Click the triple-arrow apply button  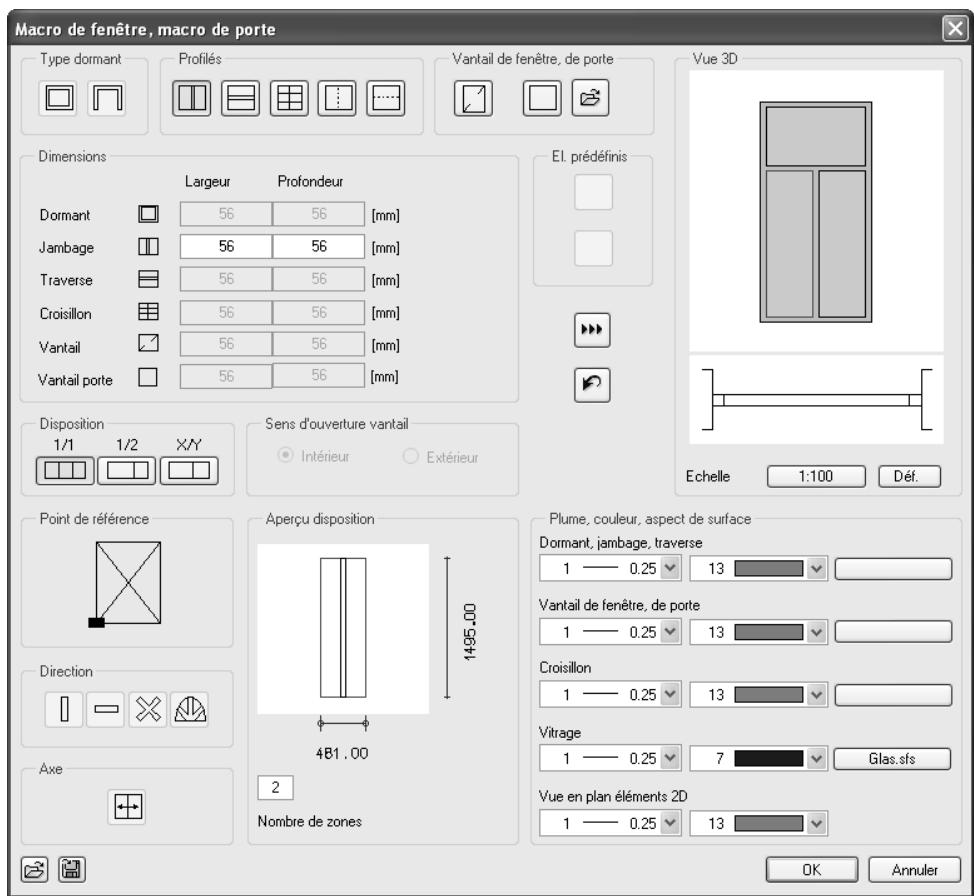[x=592, y=330]
